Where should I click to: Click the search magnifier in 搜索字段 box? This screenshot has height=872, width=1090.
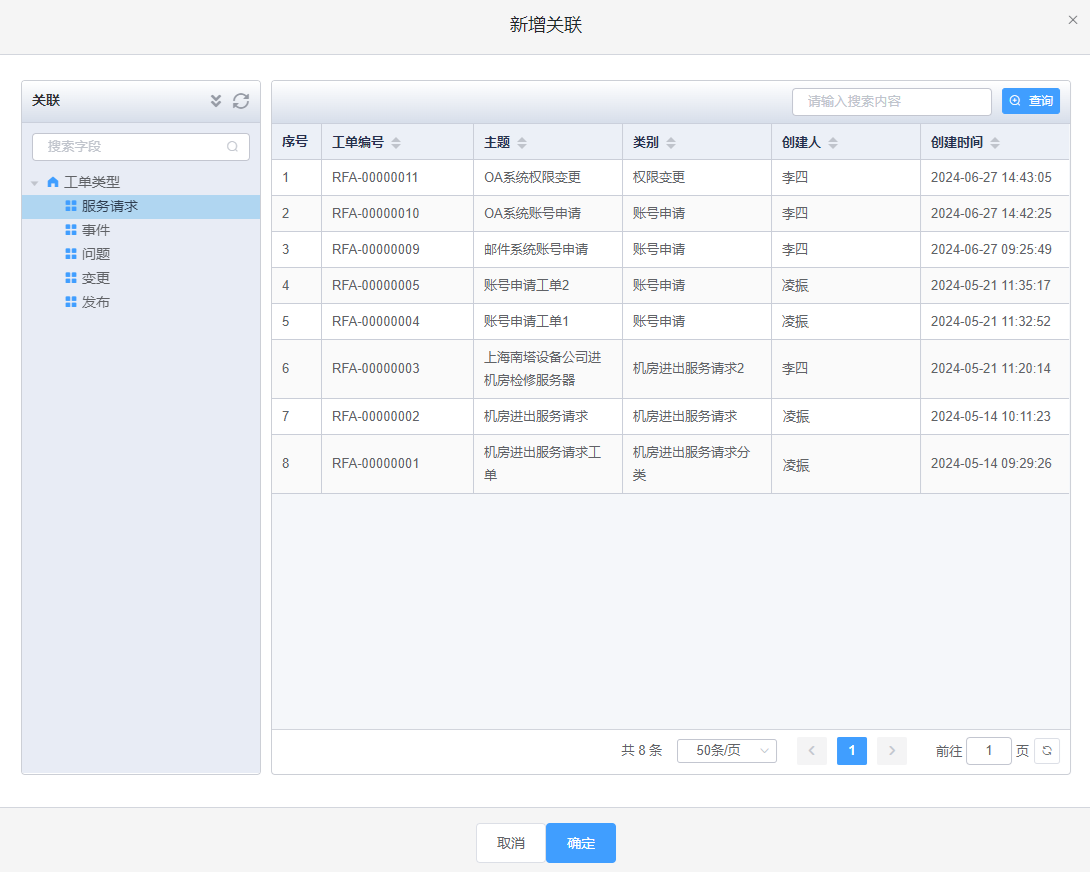point(232,147)
